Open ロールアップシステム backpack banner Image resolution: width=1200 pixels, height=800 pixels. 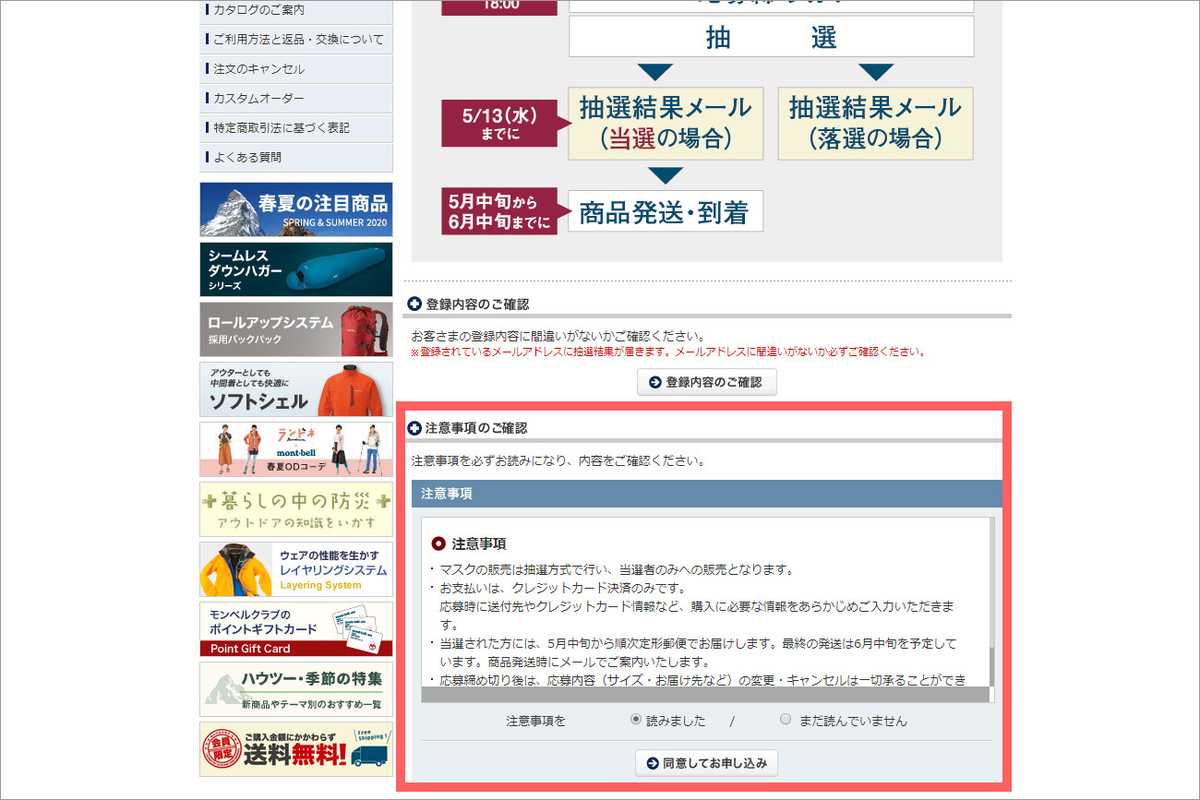(296, 329)
